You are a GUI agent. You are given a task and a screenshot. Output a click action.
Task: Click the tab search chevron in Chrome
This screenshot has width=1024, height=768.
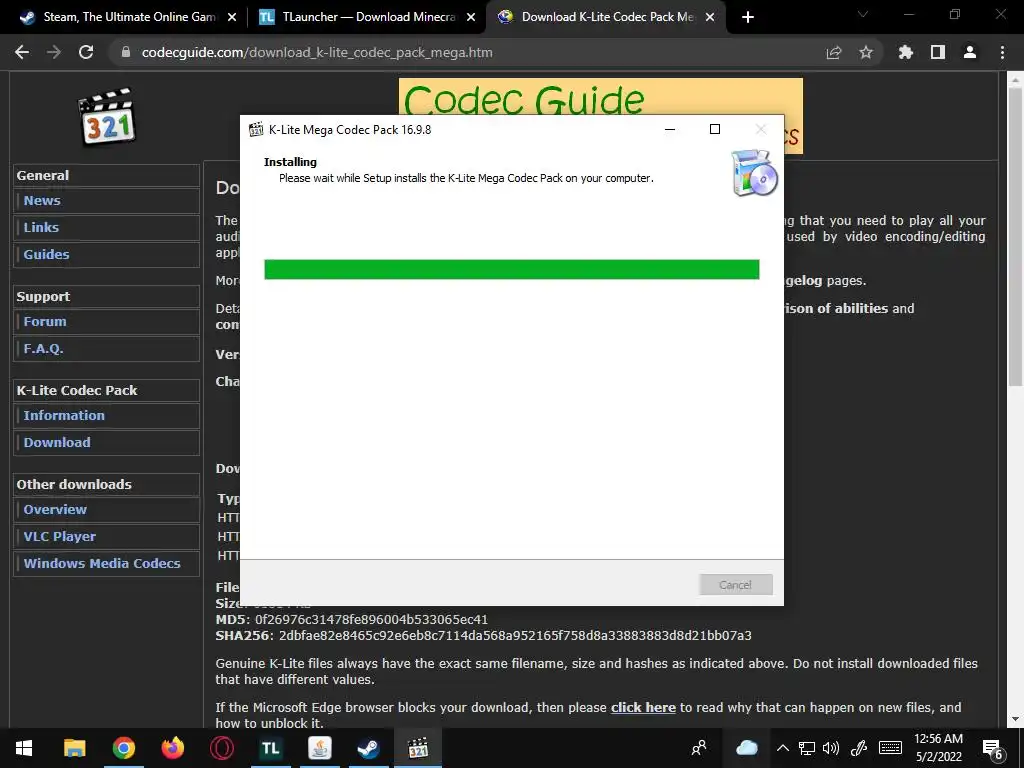pyautogui.click(x=863, y=14)
